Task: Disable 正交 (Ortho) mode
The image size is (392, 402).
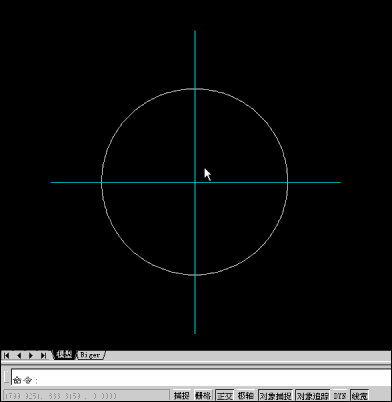Action: (225, 396)
